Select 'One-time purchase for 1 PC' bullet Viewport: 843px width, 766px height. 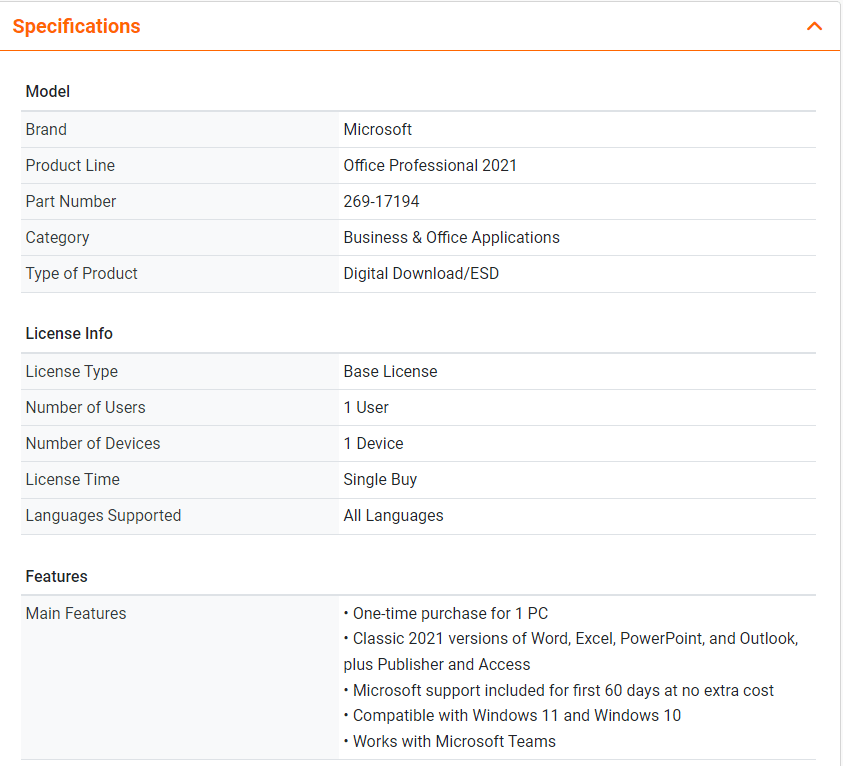(x=446, y=613)
